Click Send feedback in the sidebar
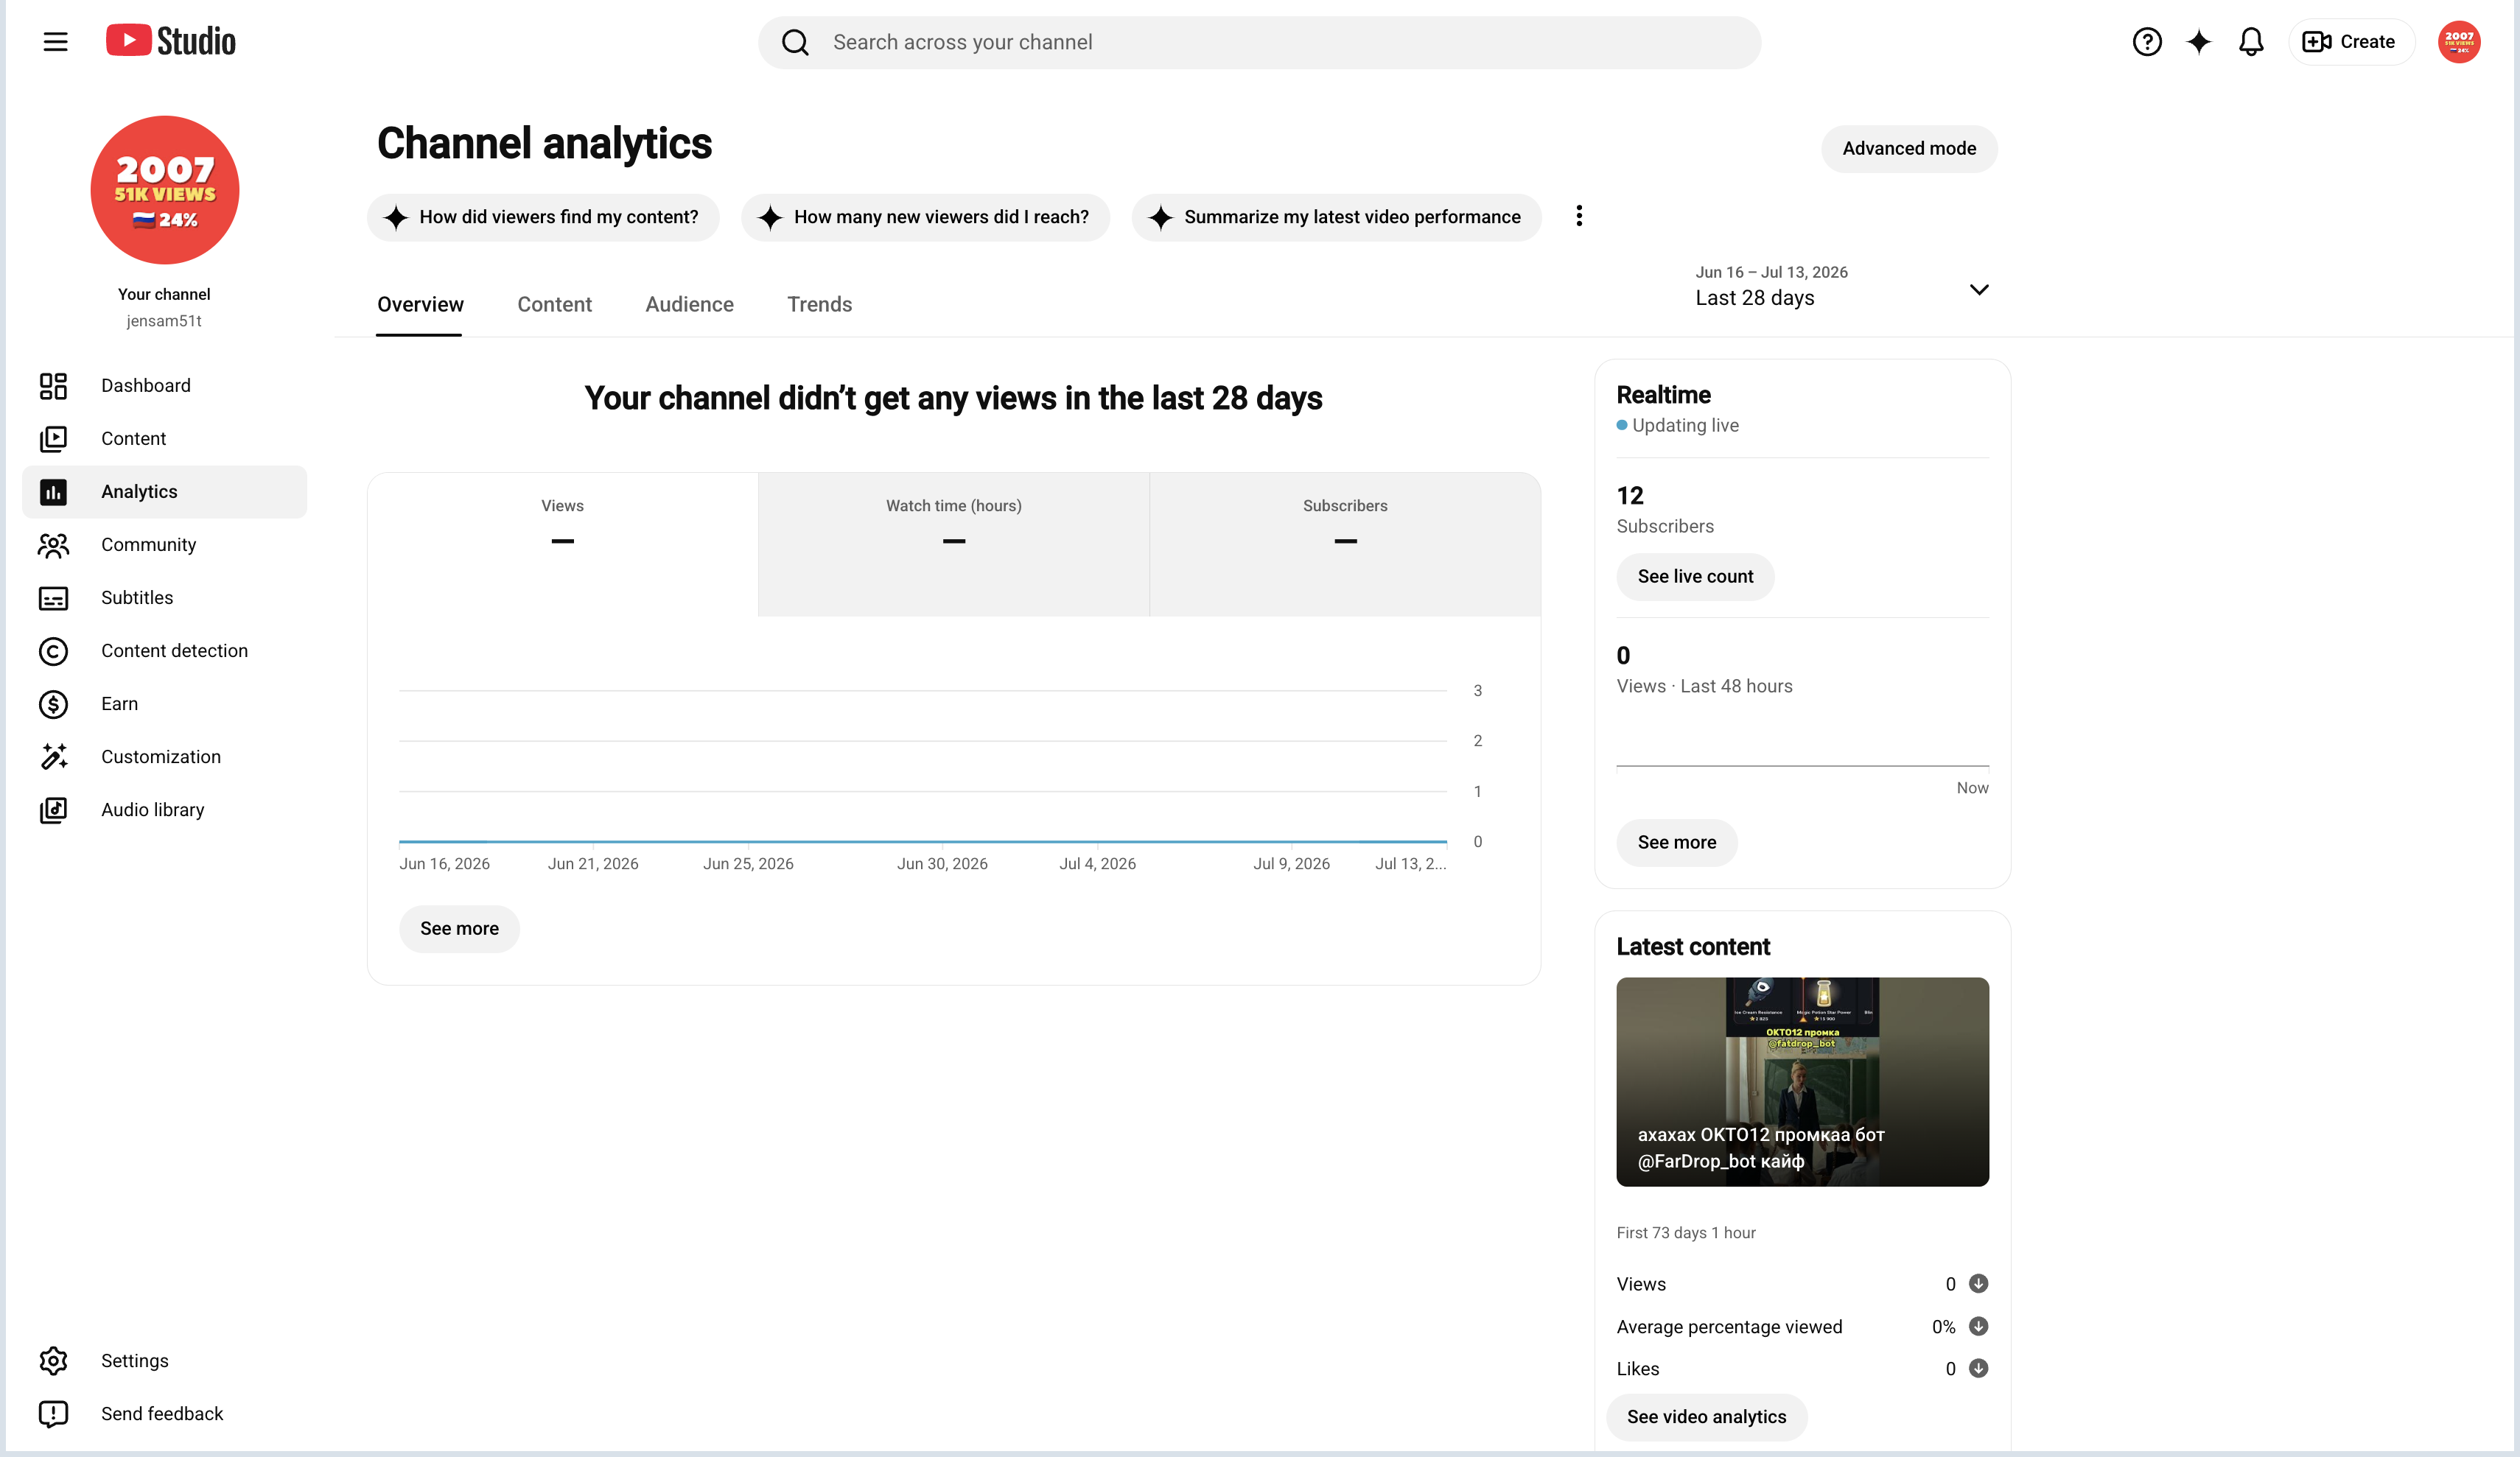The width and height of the screenshot is (2520, 1457). 165,1413
